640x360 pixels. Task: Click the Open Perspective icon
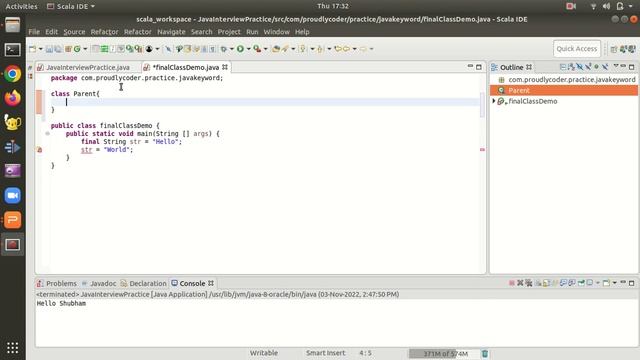614,49
